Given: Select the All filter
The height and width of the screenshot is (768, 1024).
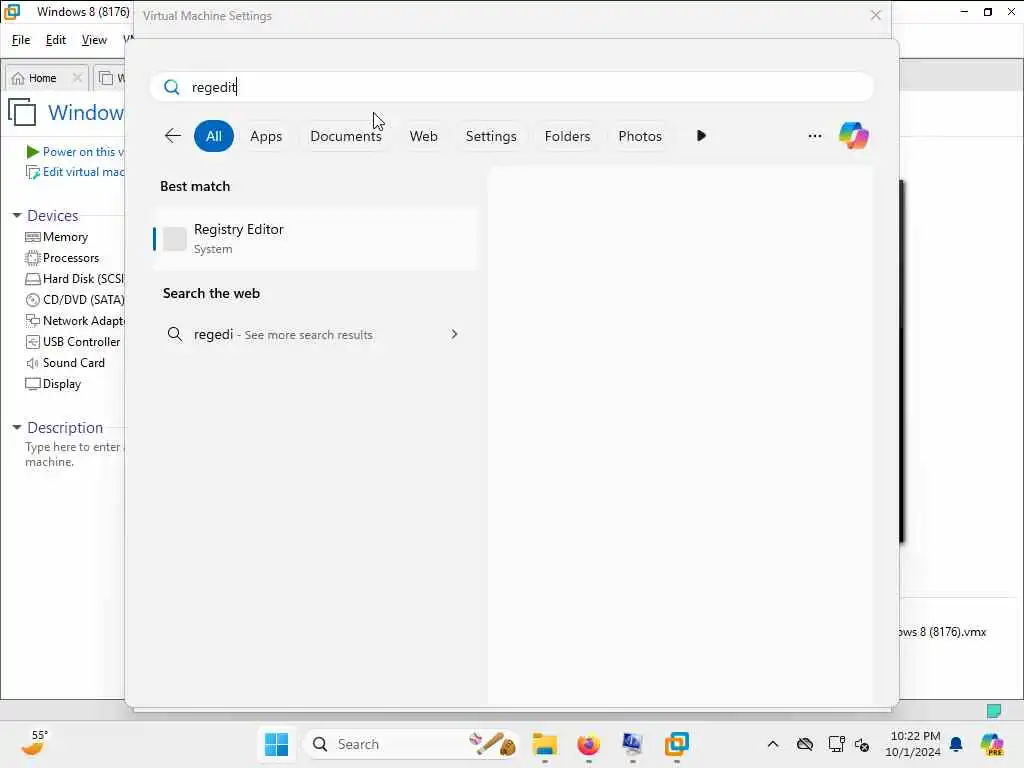Looking at the screenshot, I should 214,136.
